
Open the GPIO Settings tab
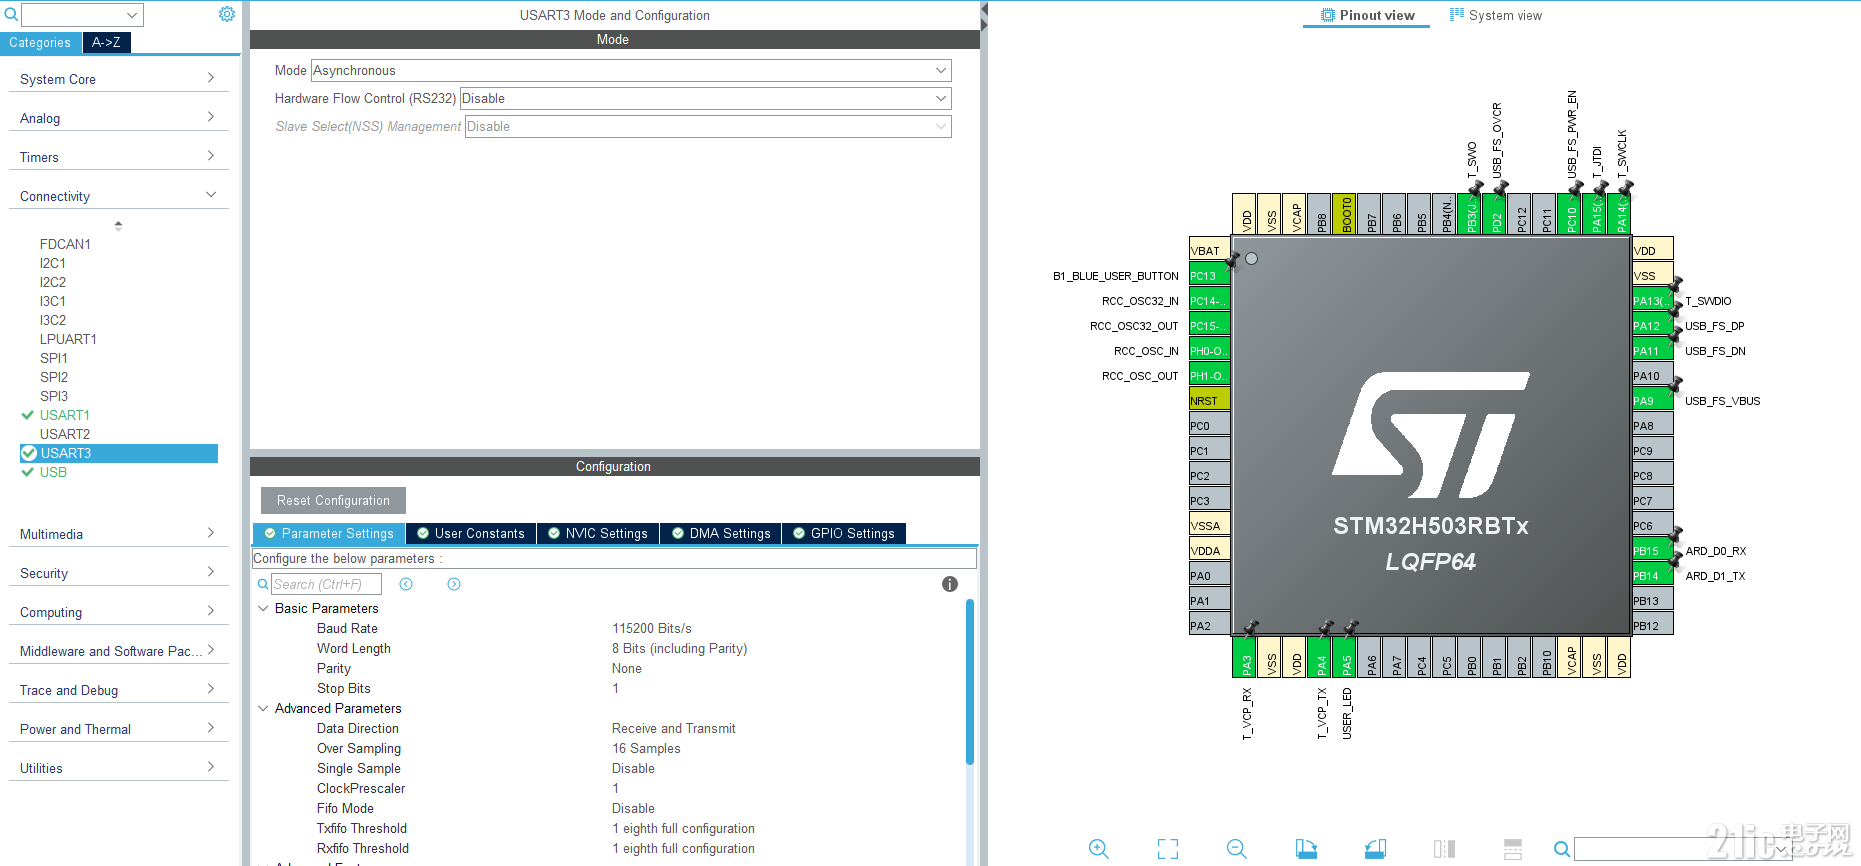(844, 533)
